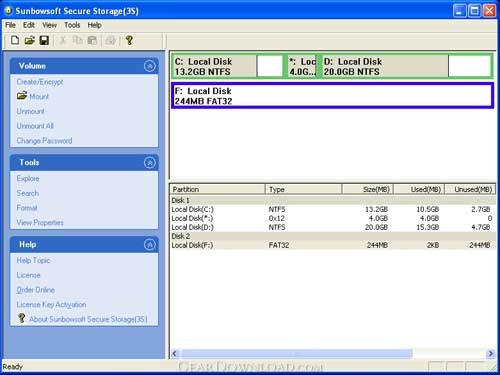500x375 pixels.
Task: Click the Help question mark toolbar icon
Action: [129, 40]
